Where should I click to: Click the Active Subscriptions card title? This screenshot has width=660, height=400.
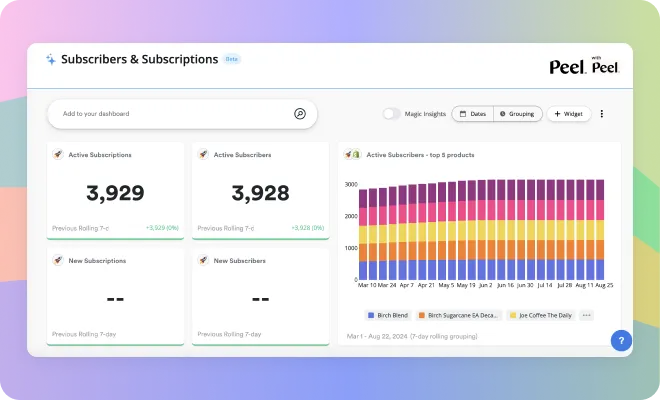100,155
